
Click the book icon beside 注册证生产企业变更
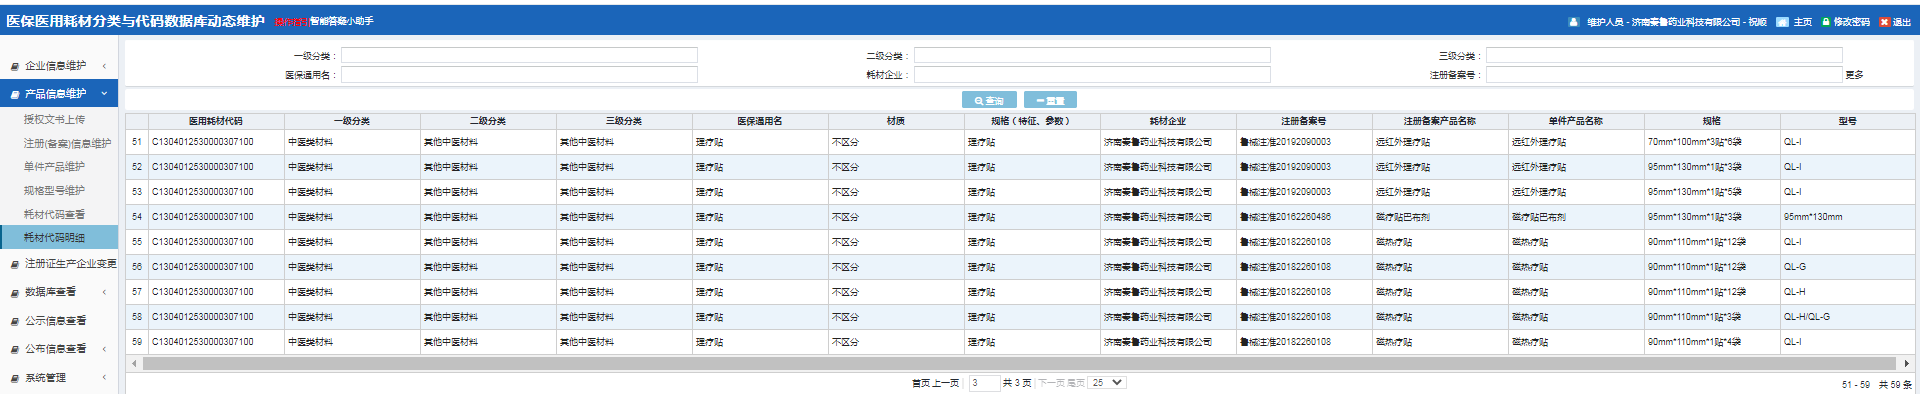15,264
